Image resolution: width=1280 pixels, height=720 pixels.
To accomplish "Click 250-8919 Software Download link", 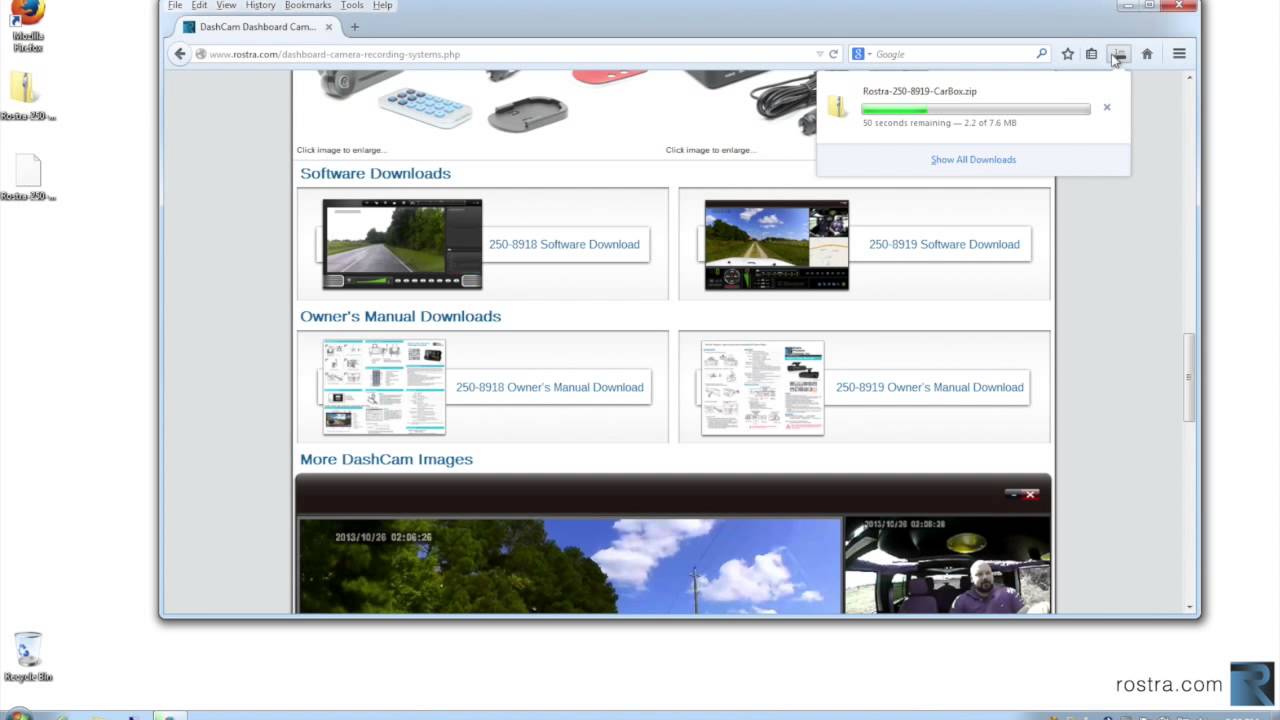I will (944, 244).
